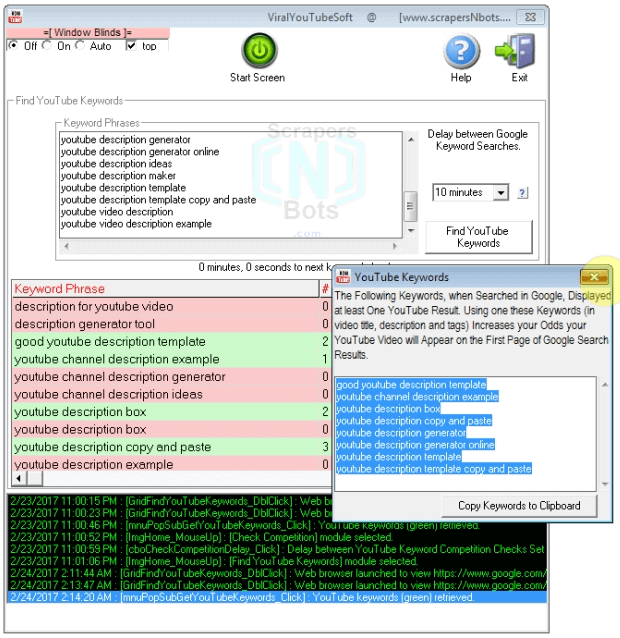Click the Find YouTube Keywords button
Screen dimensions: 620x638
478,237
